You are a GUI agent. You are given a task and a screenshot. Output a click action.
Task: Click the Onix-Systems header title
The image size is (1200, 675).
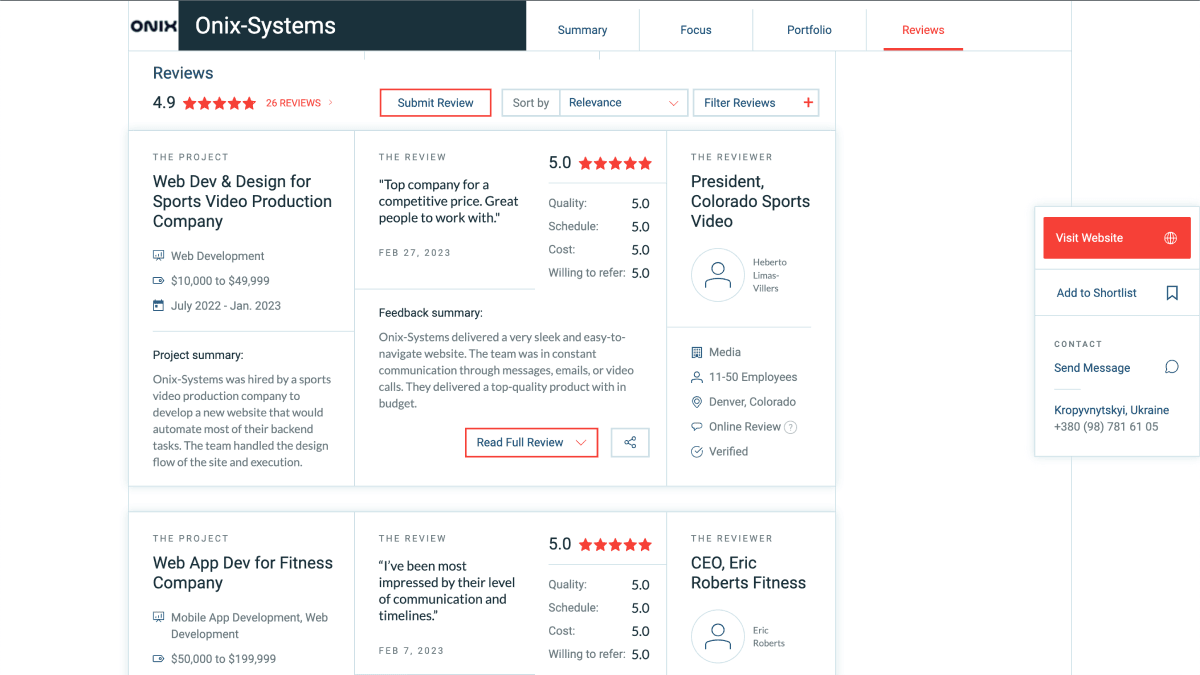266,26
